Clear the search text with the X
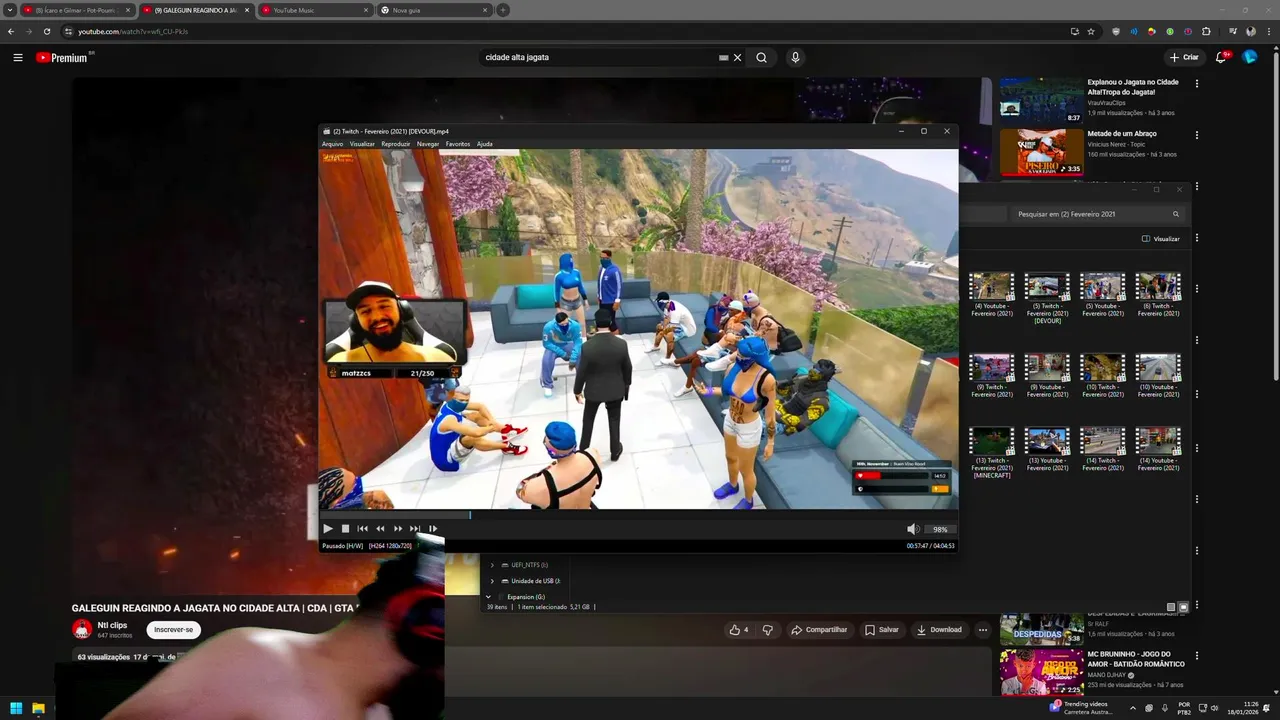Image resolution: width=1280 pixels, height=720 pixels. point(738,57)
